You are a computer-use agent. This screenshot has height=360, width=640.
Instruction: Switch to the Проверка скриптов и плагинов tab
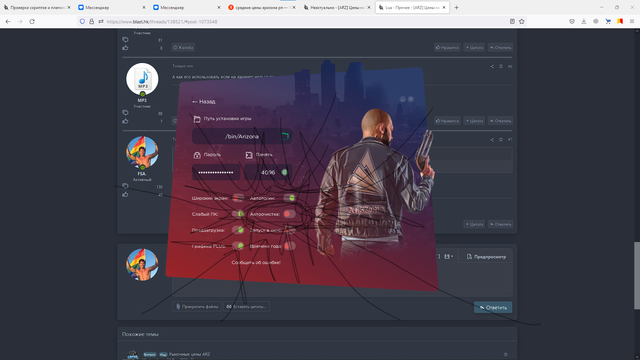point(37,7)
